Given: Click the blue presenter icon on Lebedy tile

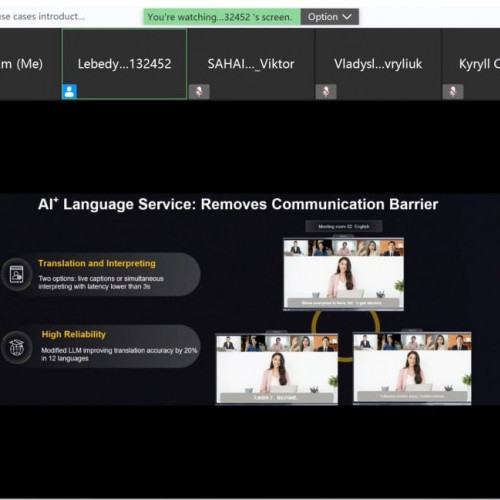Looking at the screenshot, I should coord(69,91).
